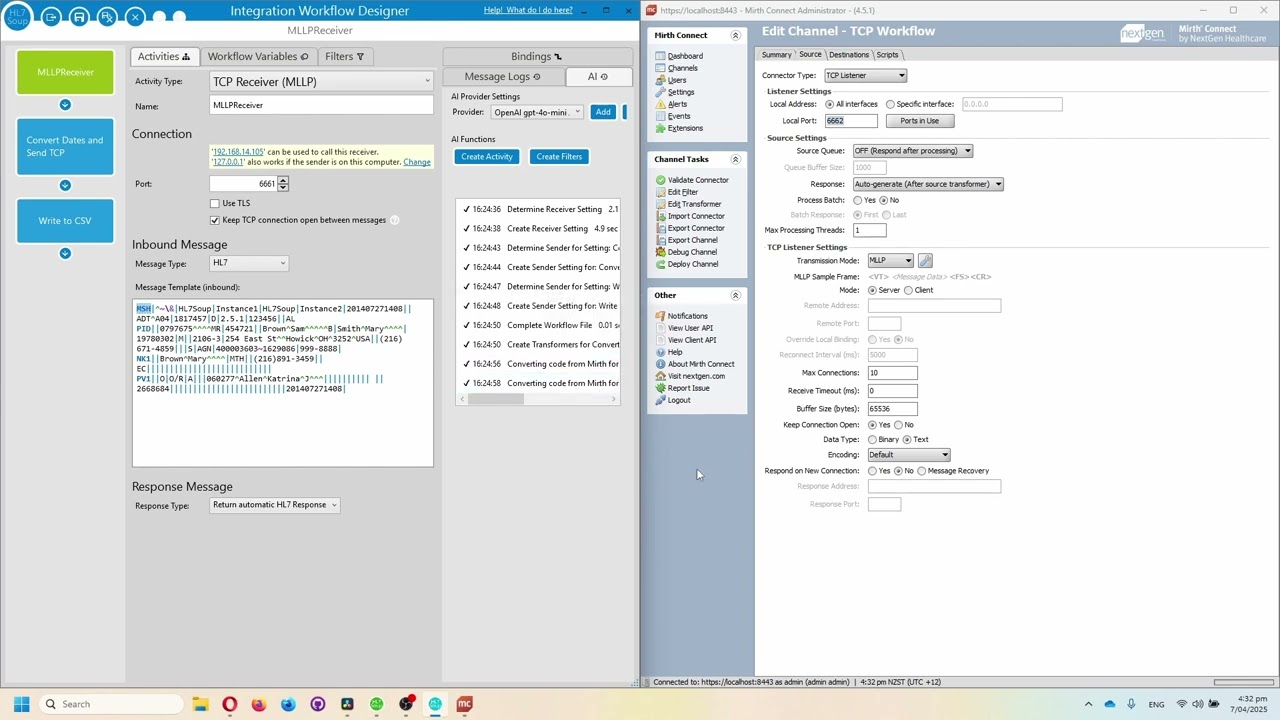The width and height of the screenshot is (1280, 720).
Task: Click the Notifications item in the Other panel
Action: [687, 316]
